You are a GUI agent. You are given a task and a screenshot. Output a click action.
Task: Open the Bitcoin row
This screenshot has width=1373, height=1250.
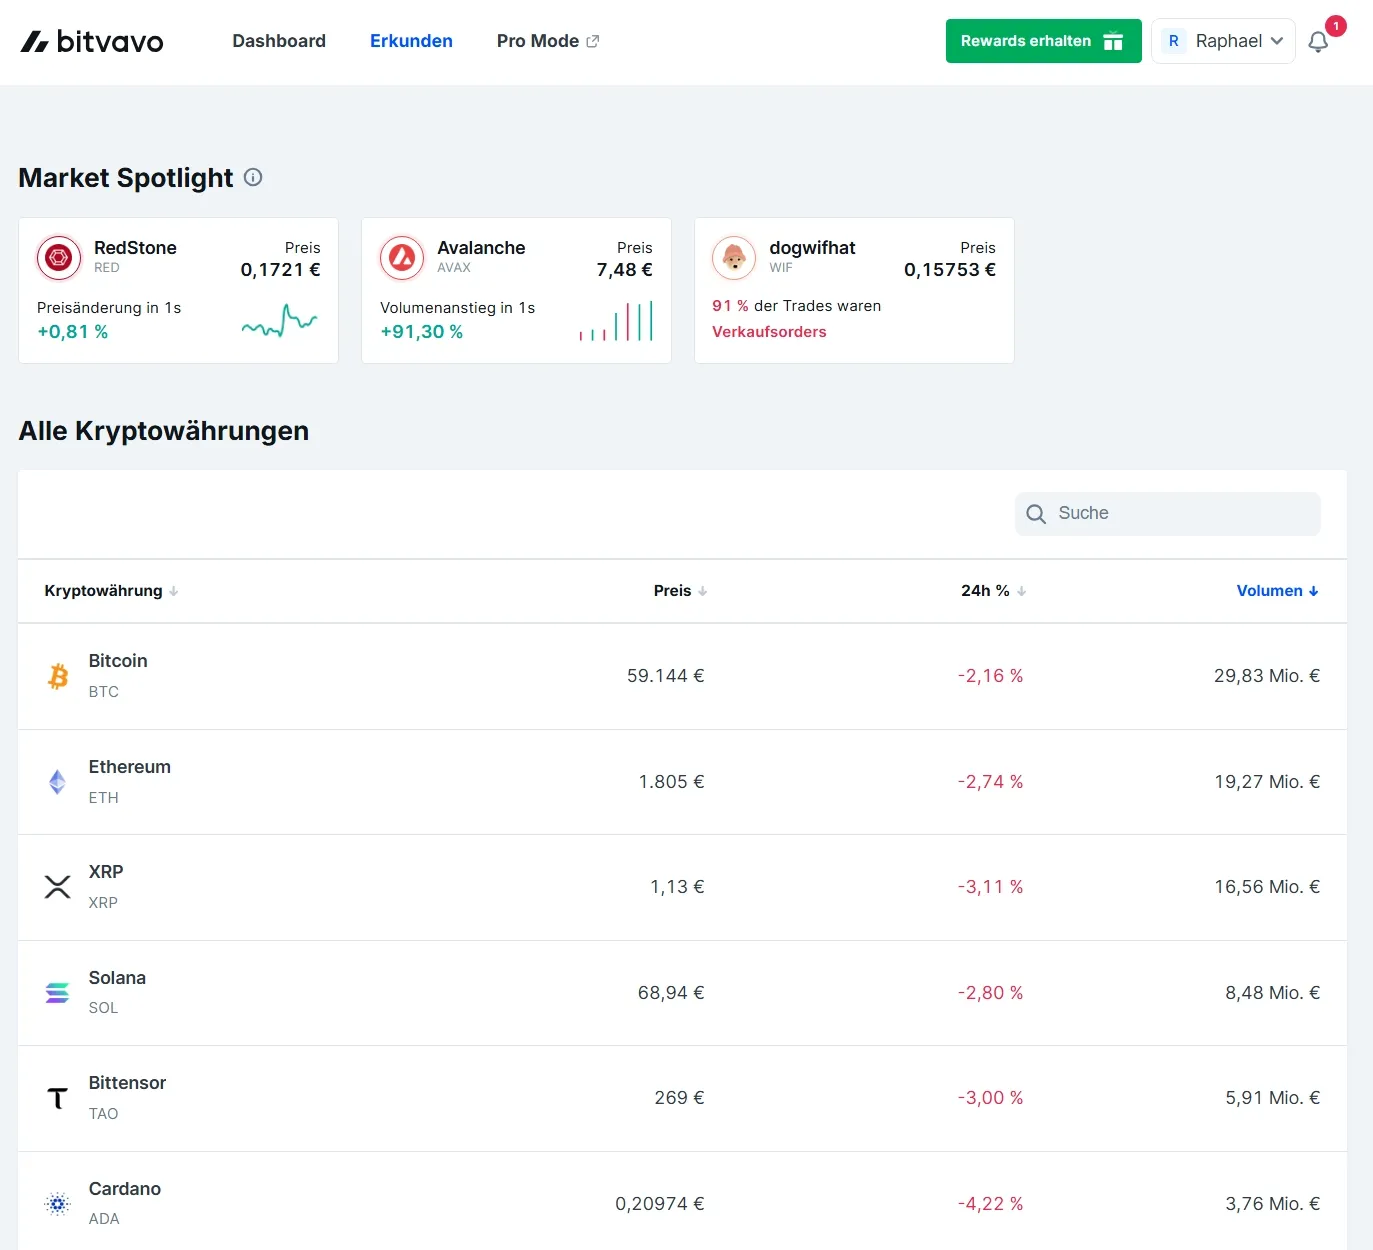pos(682,676)
